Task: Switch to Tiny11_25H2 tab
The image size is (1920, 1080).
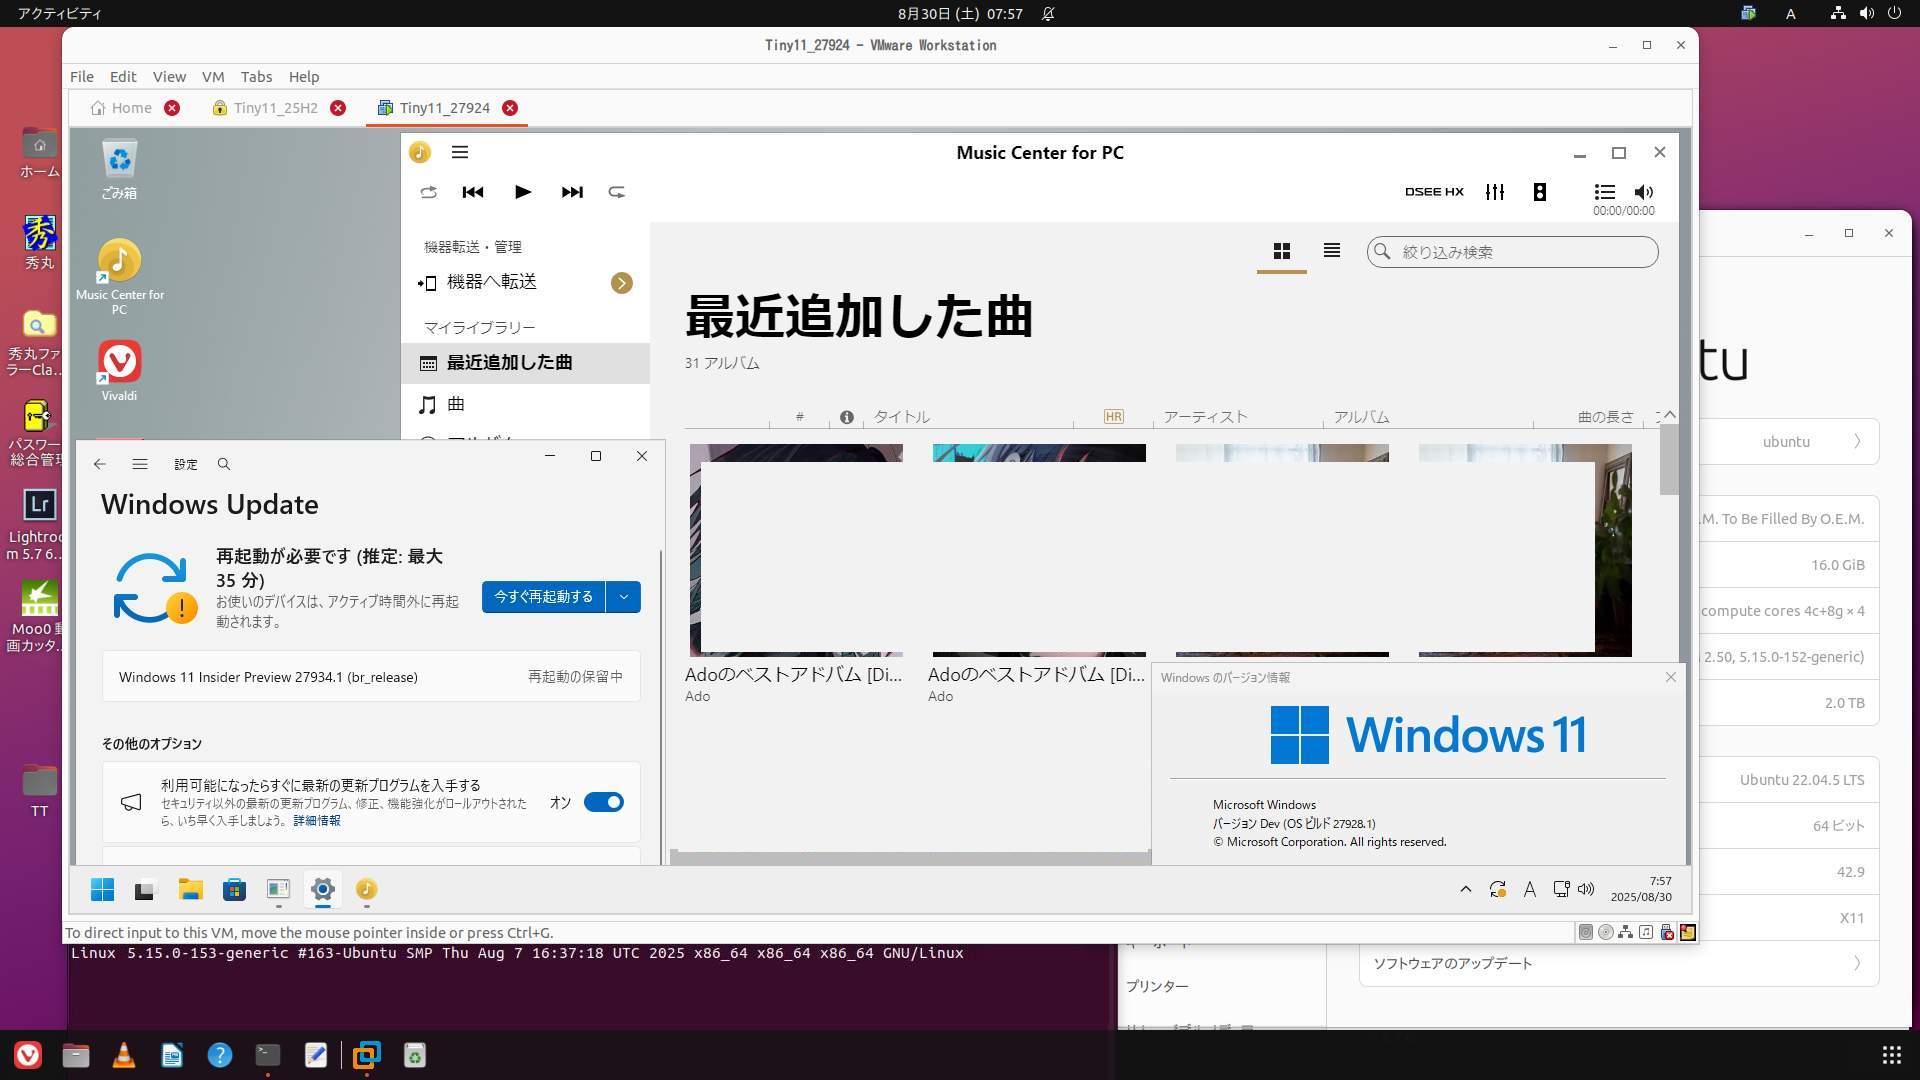Action: click(275, 108)
